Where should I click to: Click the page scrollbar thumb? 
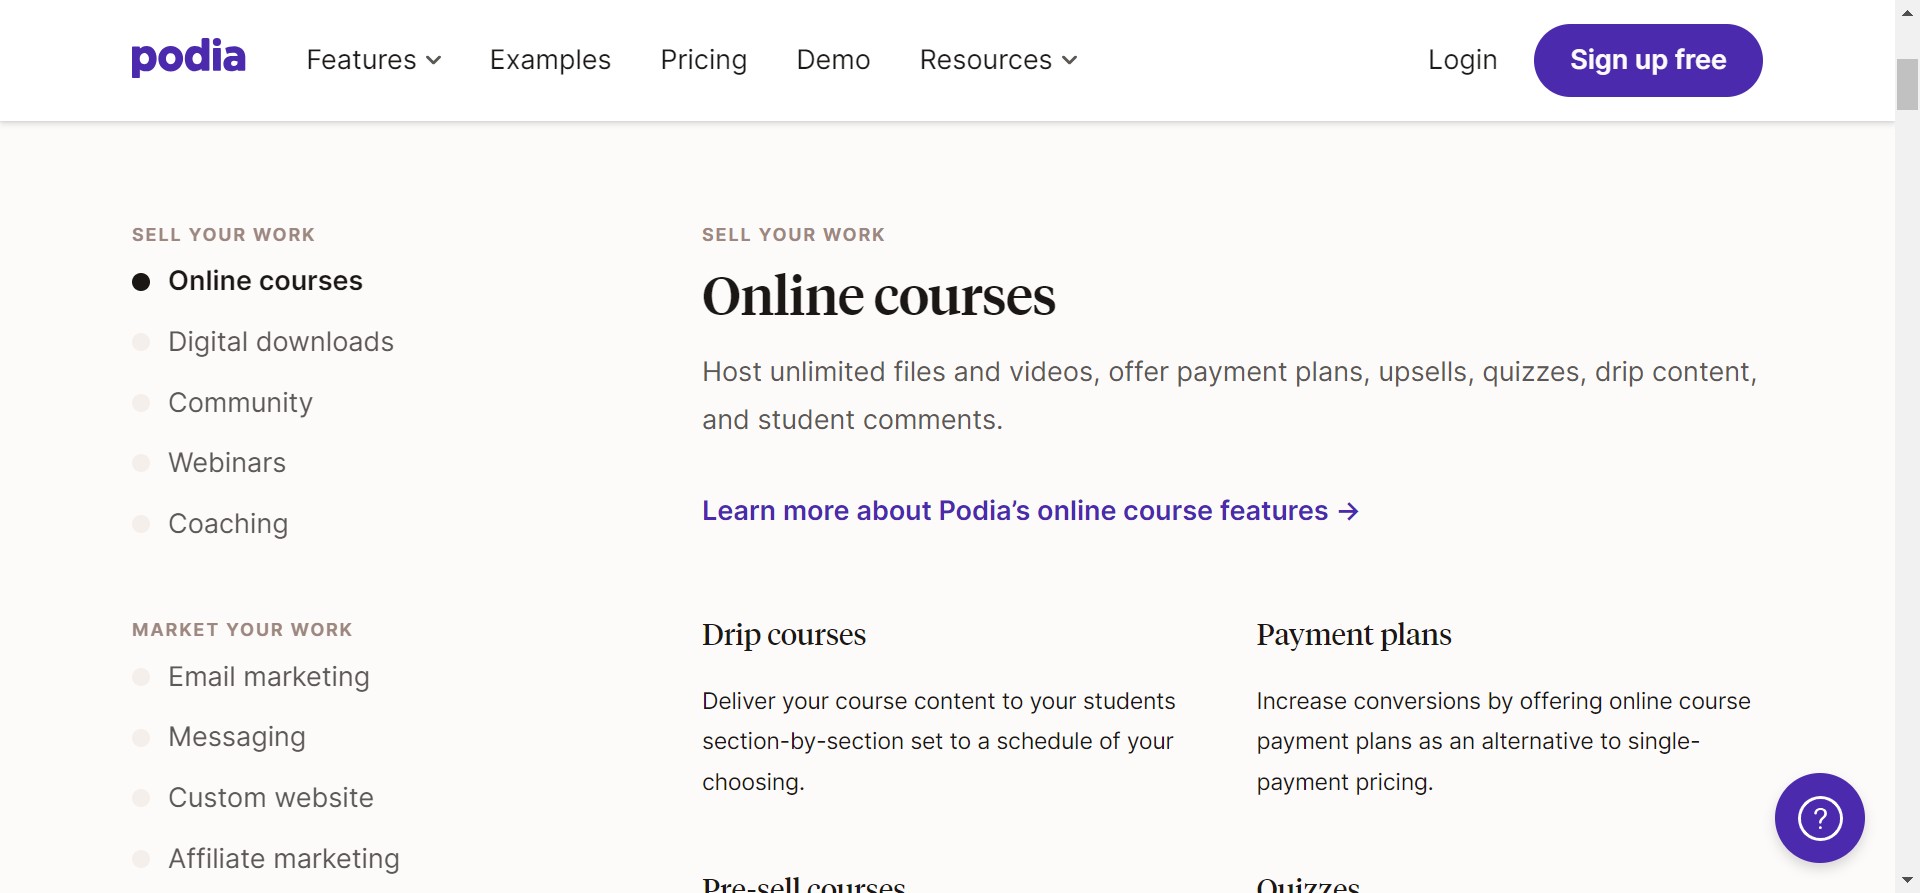tap(1907, 85)
